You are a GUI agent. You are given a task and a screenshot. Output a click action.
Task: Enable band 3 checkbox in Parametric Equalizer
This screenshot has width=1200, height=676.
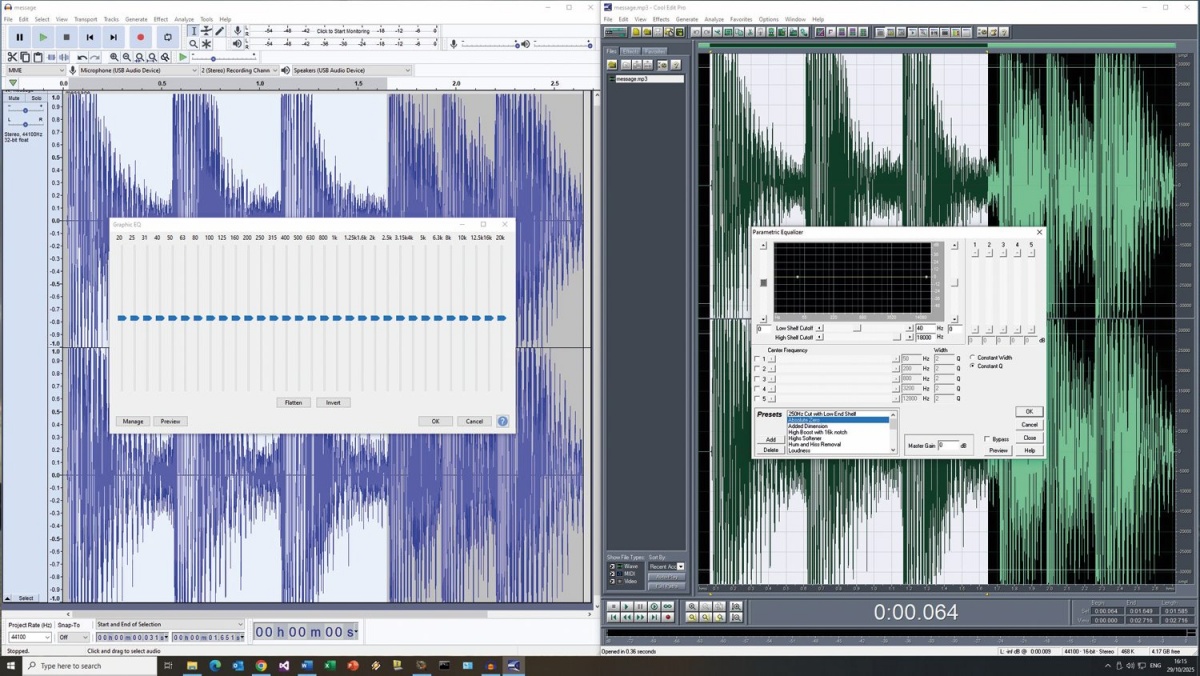pos(757,379)
